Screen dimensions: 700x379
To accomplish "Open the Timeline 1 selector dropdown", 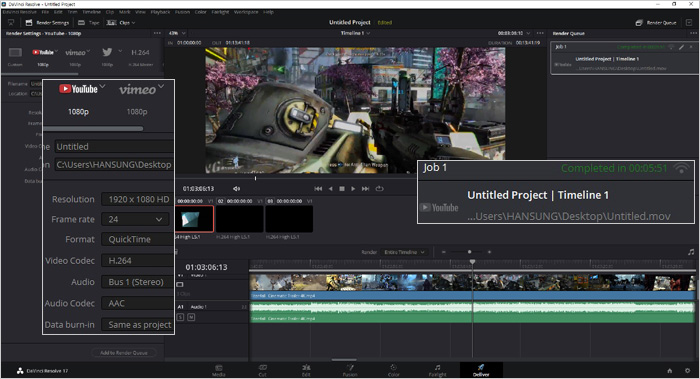I will 355,33.
